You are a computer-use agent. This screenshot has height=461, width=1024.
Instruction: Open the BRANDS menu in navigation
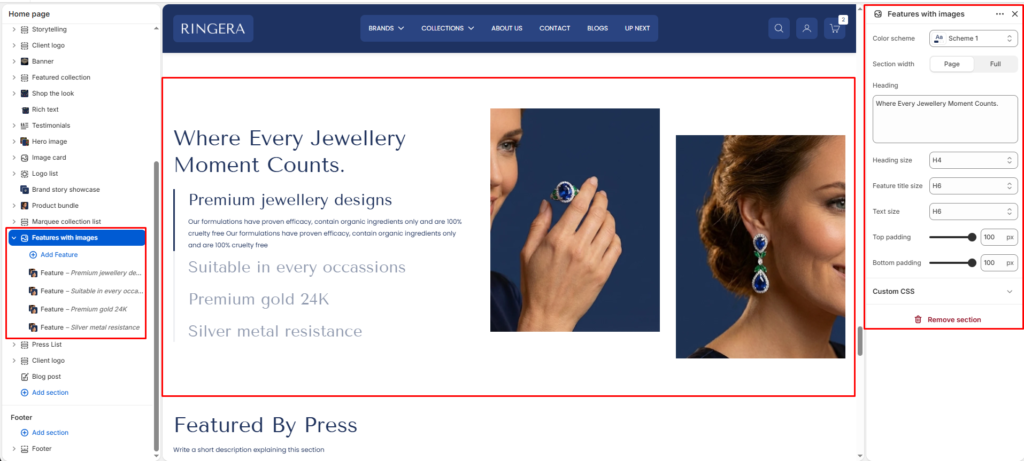(386, 29)
